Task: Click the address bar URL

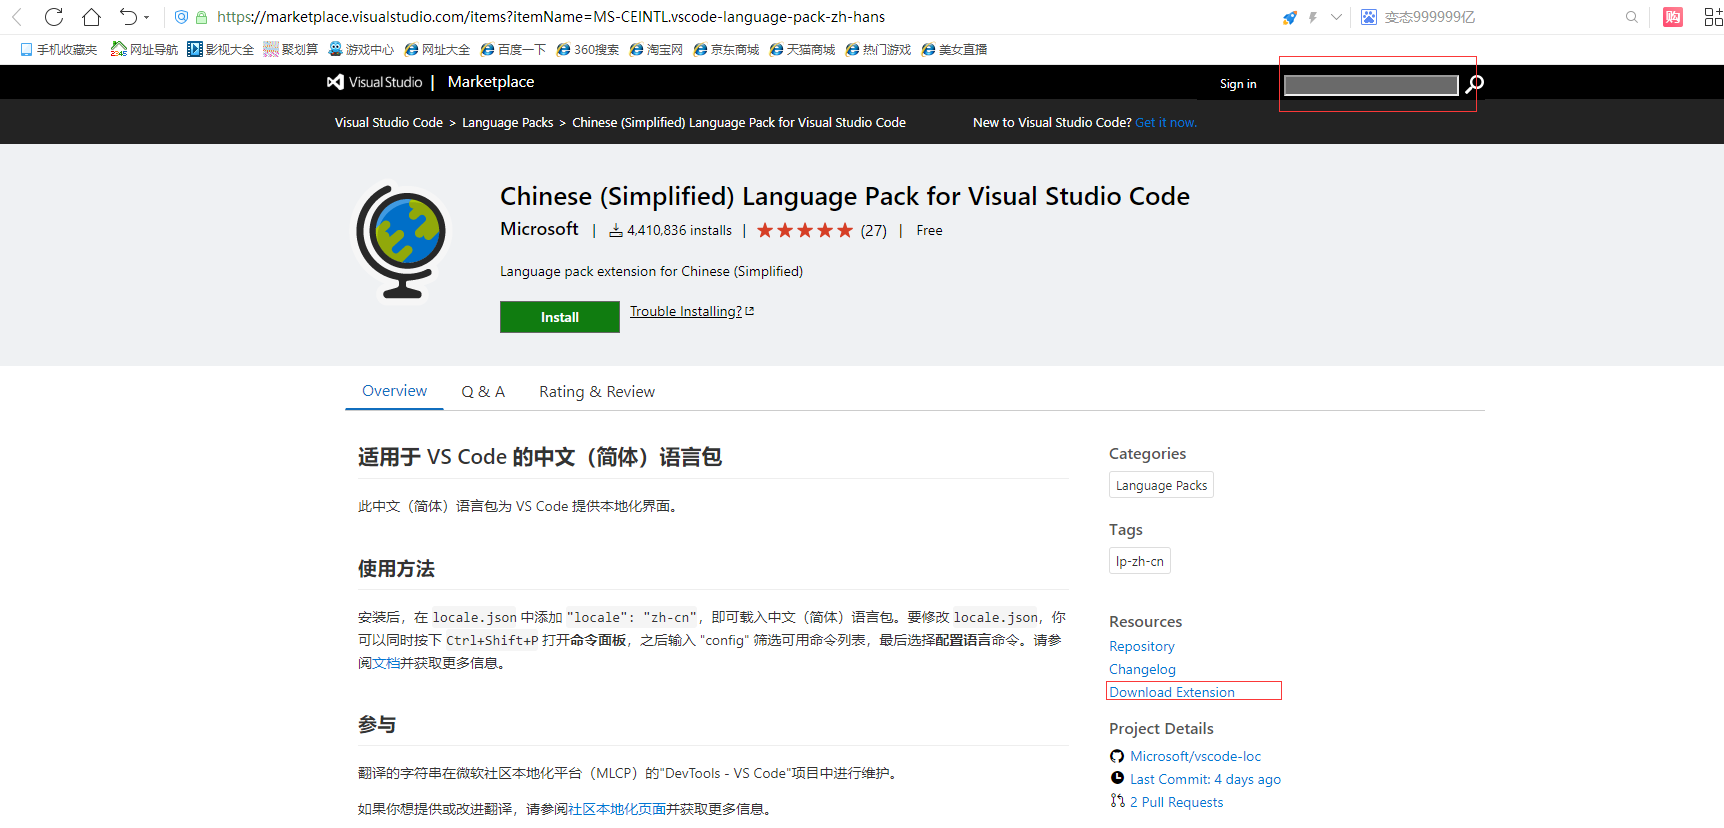Action: point(551,17)
